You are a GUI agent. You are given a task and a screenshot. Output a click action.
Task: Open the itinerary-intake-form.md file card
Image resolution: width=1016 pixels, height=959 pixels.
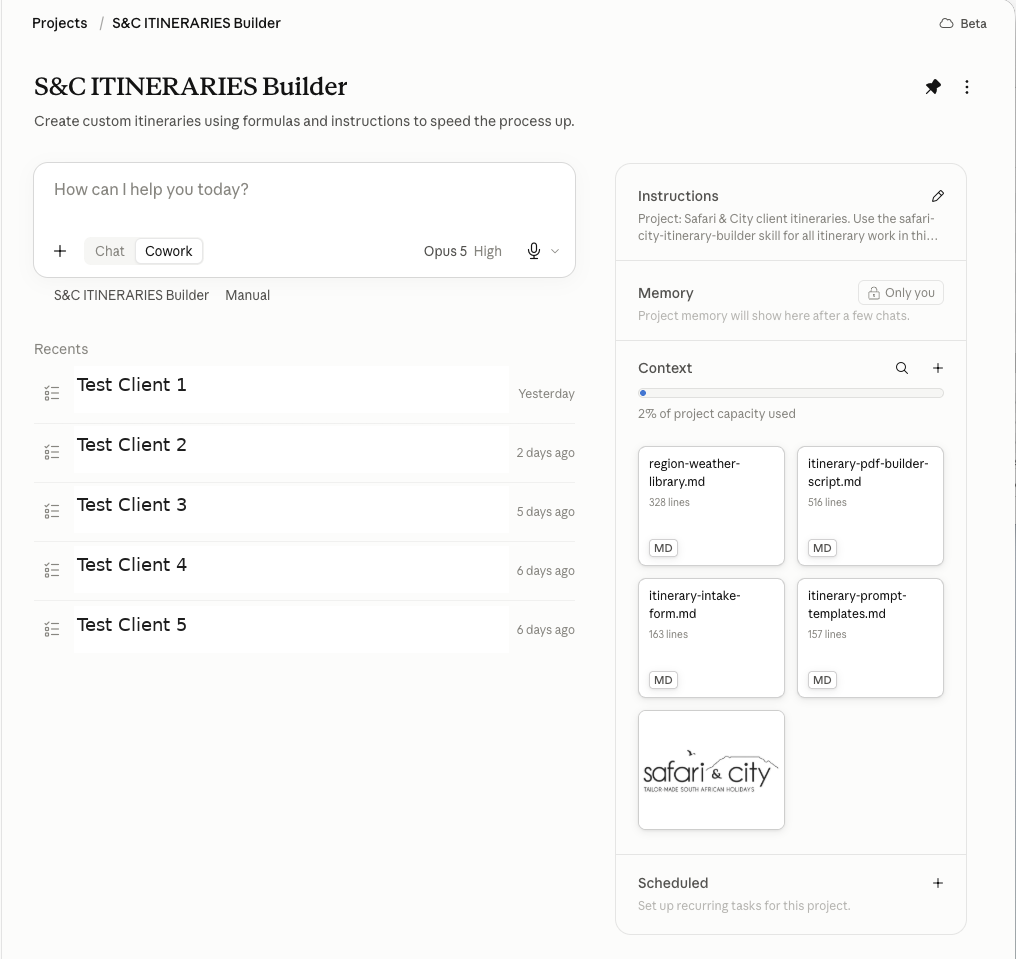tap(711, 638)
